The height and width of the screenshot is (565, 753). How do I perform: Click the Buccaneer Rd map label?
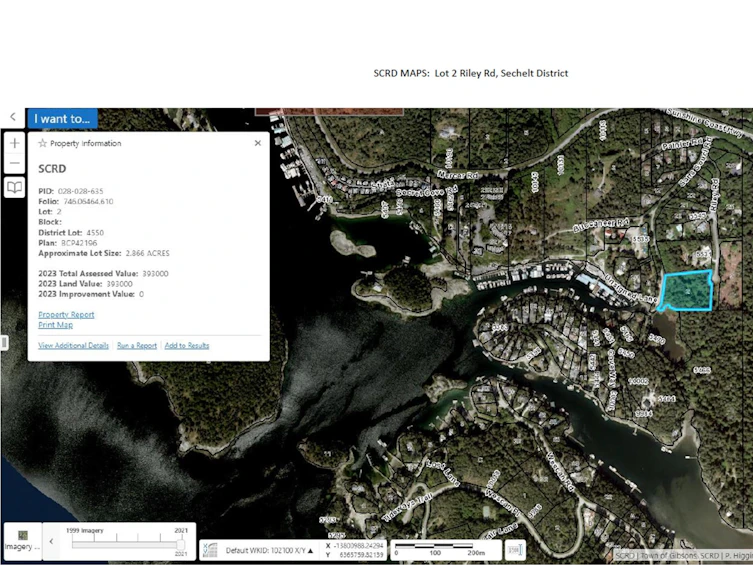click(601, 225)
